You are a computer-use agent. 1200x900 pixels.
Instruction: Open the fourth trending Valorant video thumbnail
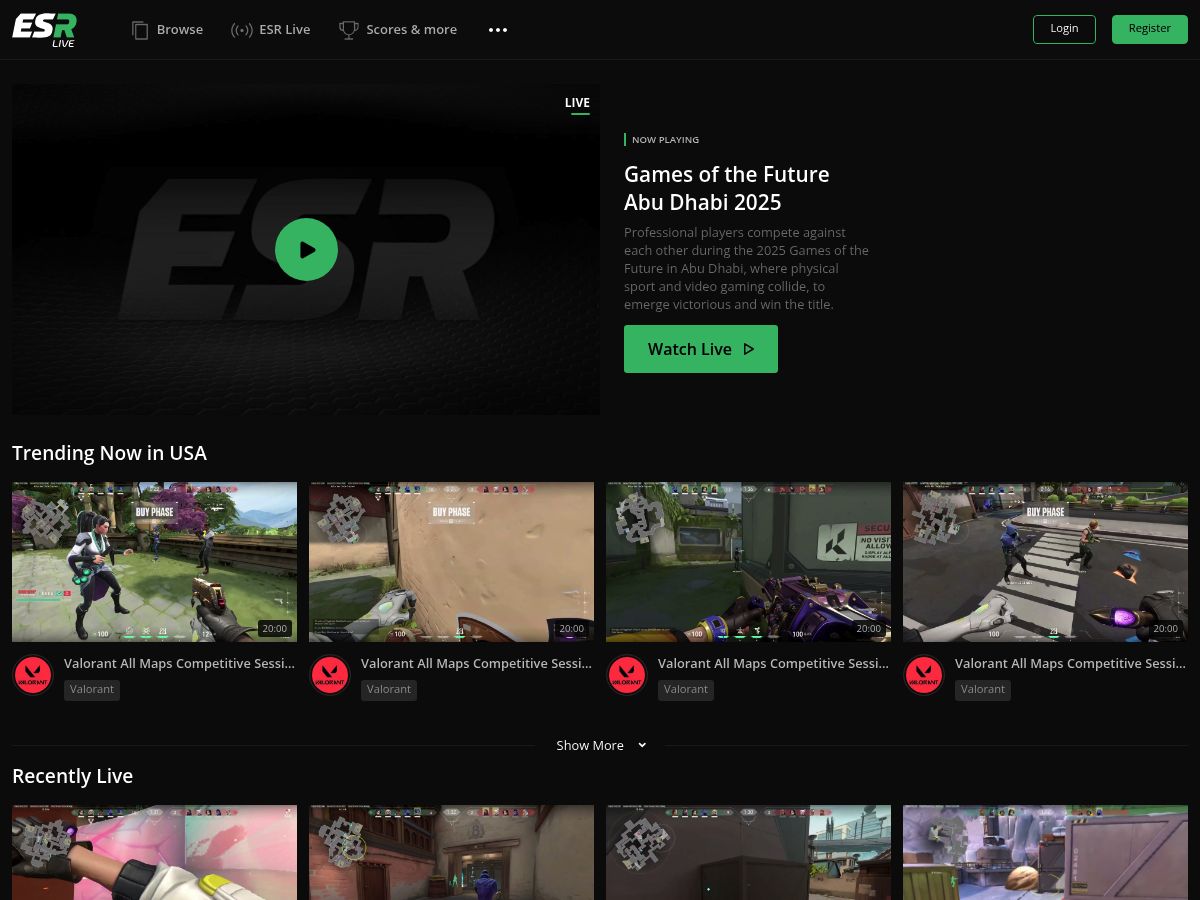point(1045,562)
